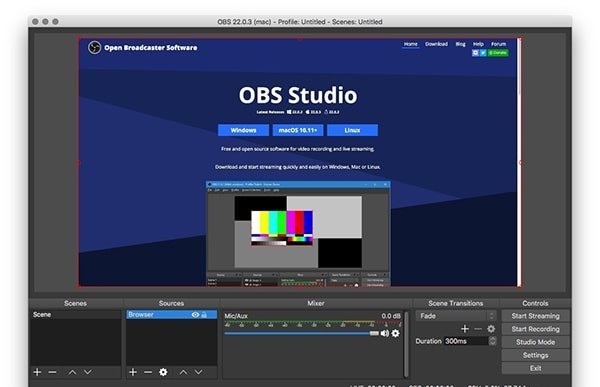The width and height of the screenshot is (600, 387).
Task: Click the Mic/Aux label in Mixer
Action: point(236,316)
